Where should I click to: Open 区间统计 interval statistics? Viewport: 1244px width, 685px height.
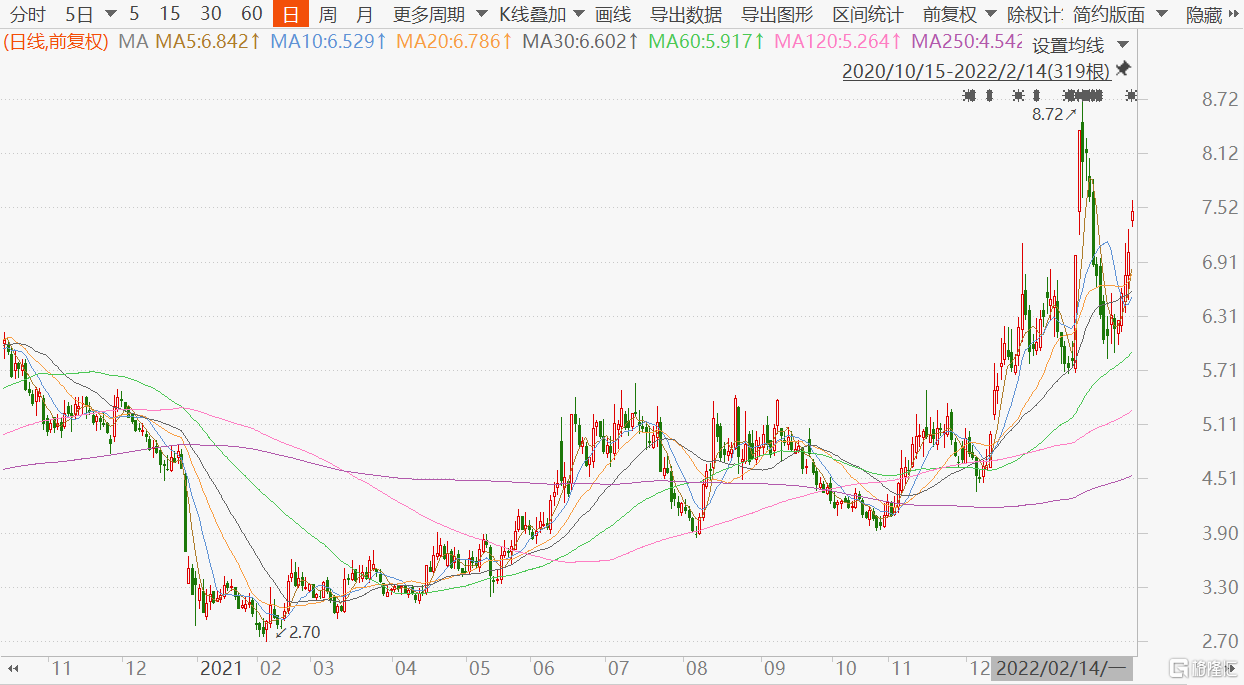click(868, 14)
